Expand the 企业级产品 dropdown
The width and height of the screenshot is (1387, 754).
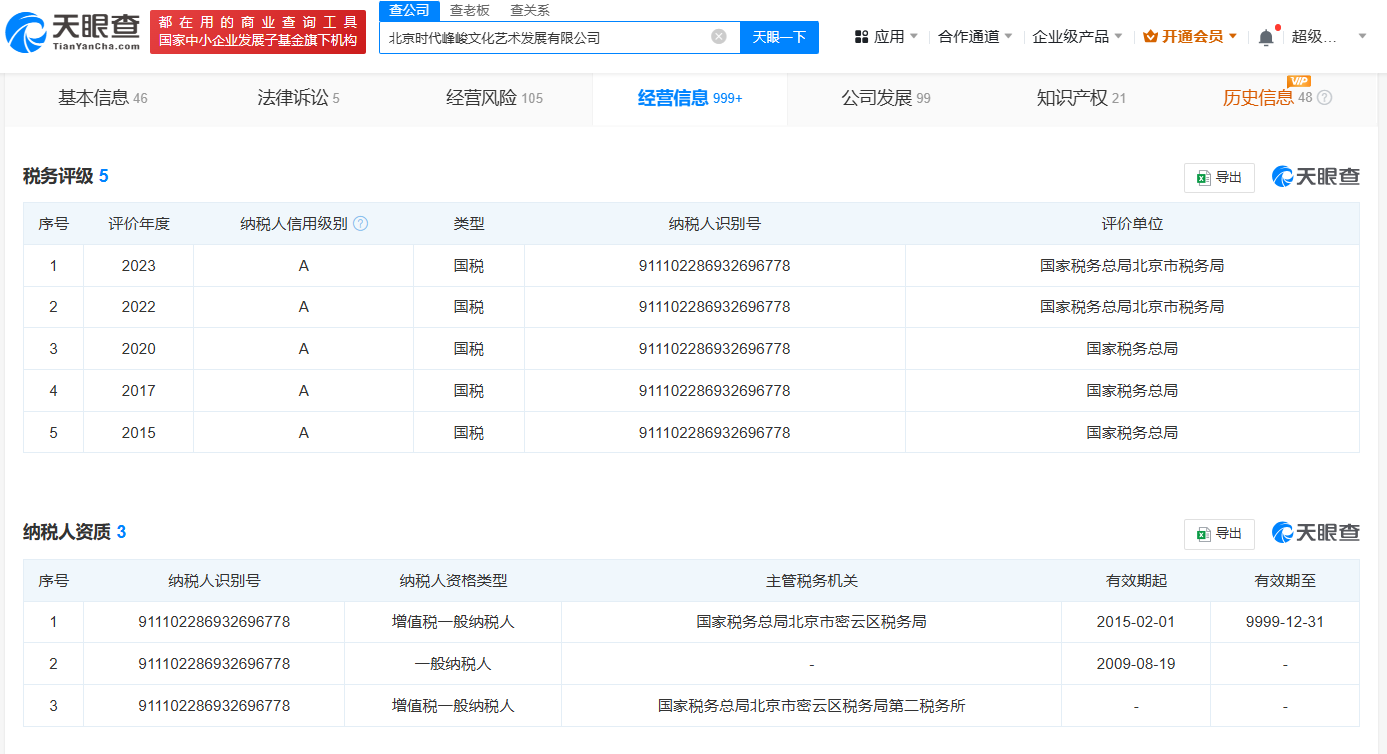point(1077,37)
